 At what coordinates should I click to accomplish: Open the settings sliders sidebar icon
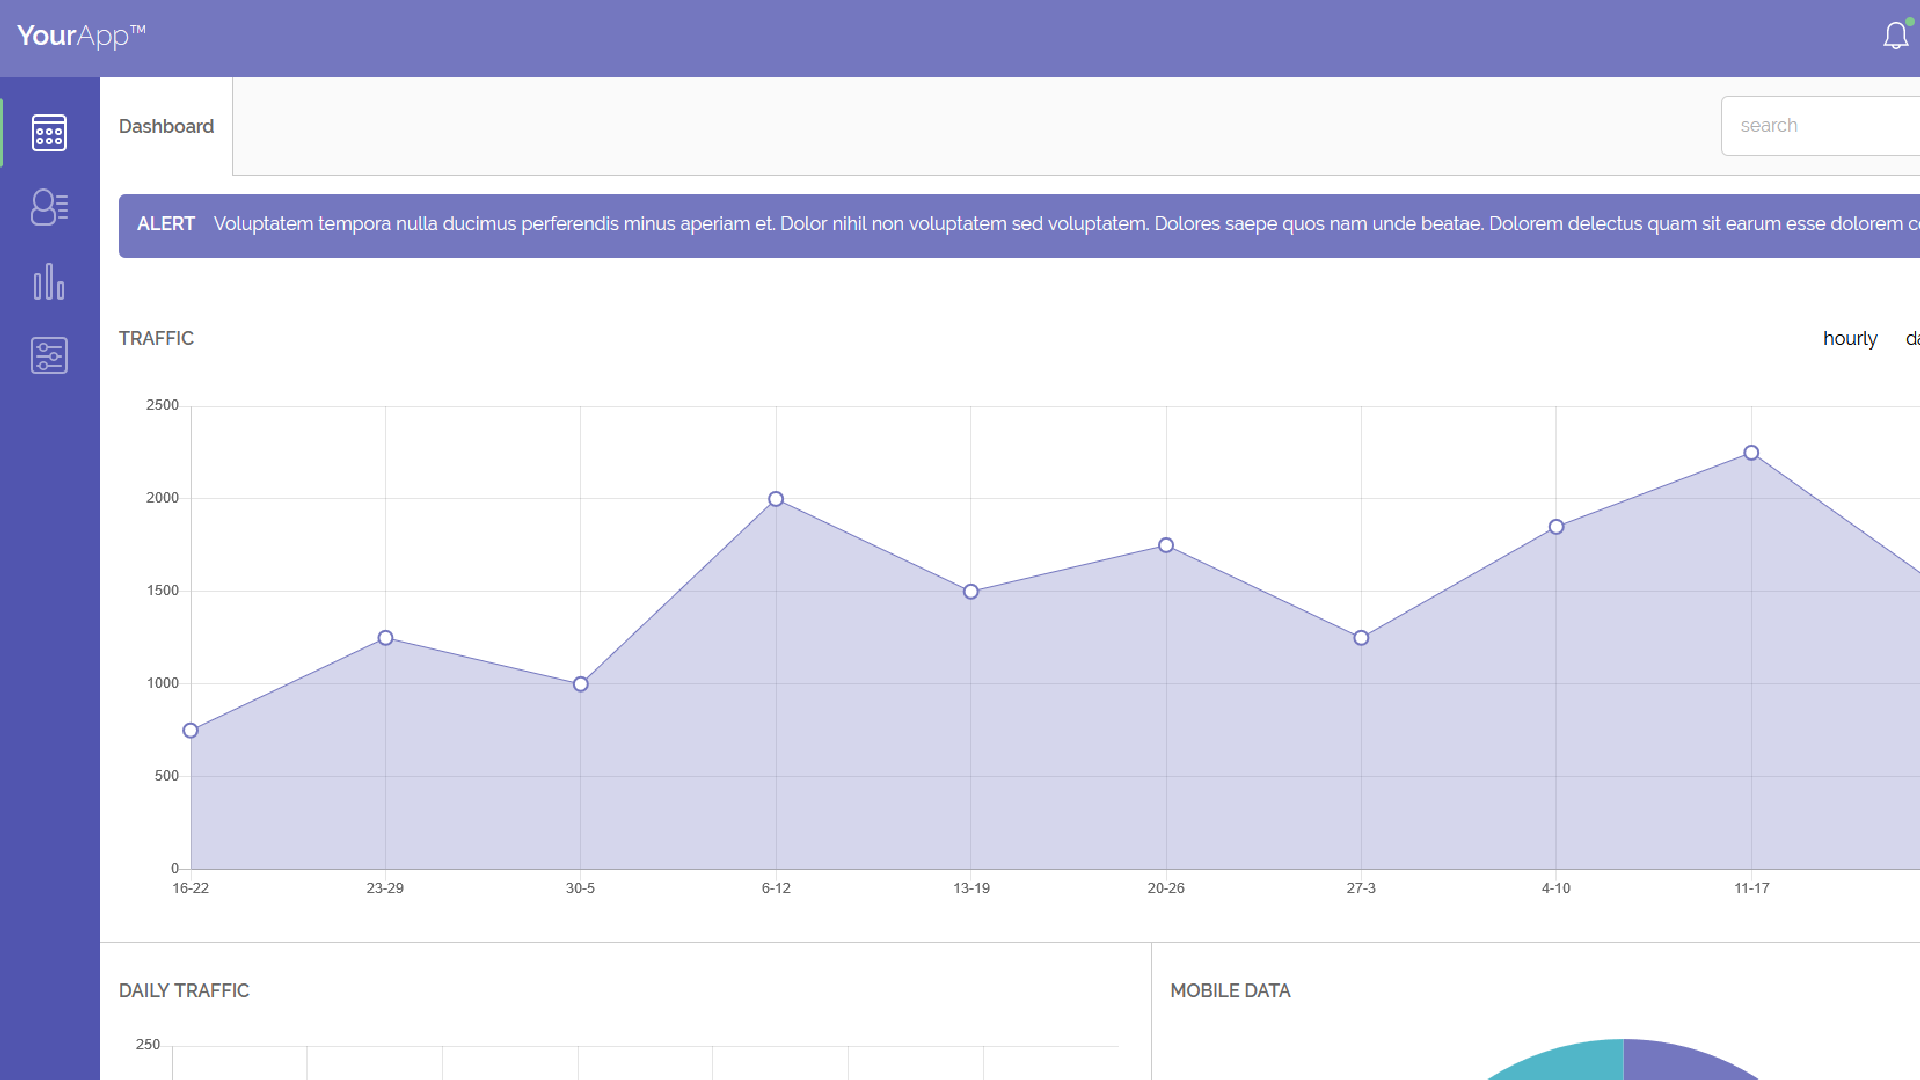pyautogui.click(x=49, y=355)
